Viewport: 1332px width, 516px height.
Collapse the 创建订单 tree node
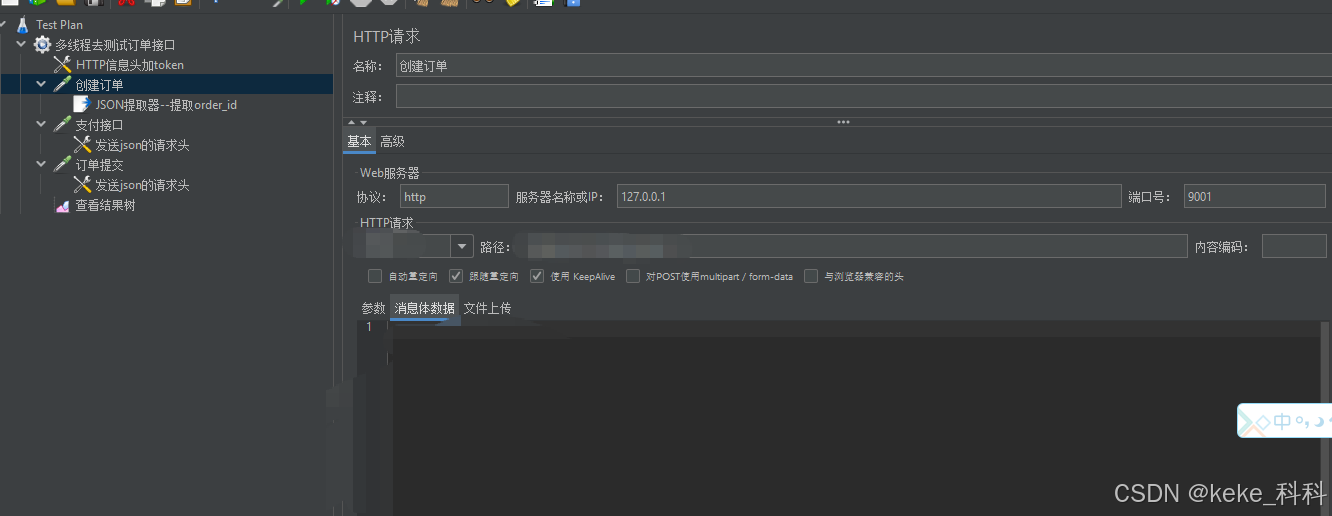[x=41, y=85]
